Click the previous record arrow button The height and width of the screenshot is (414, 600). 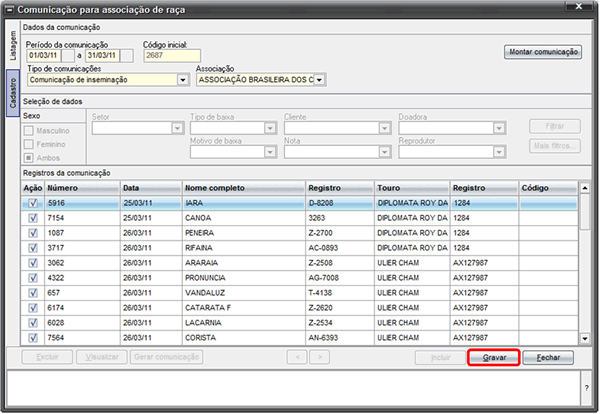pos(297,357)
